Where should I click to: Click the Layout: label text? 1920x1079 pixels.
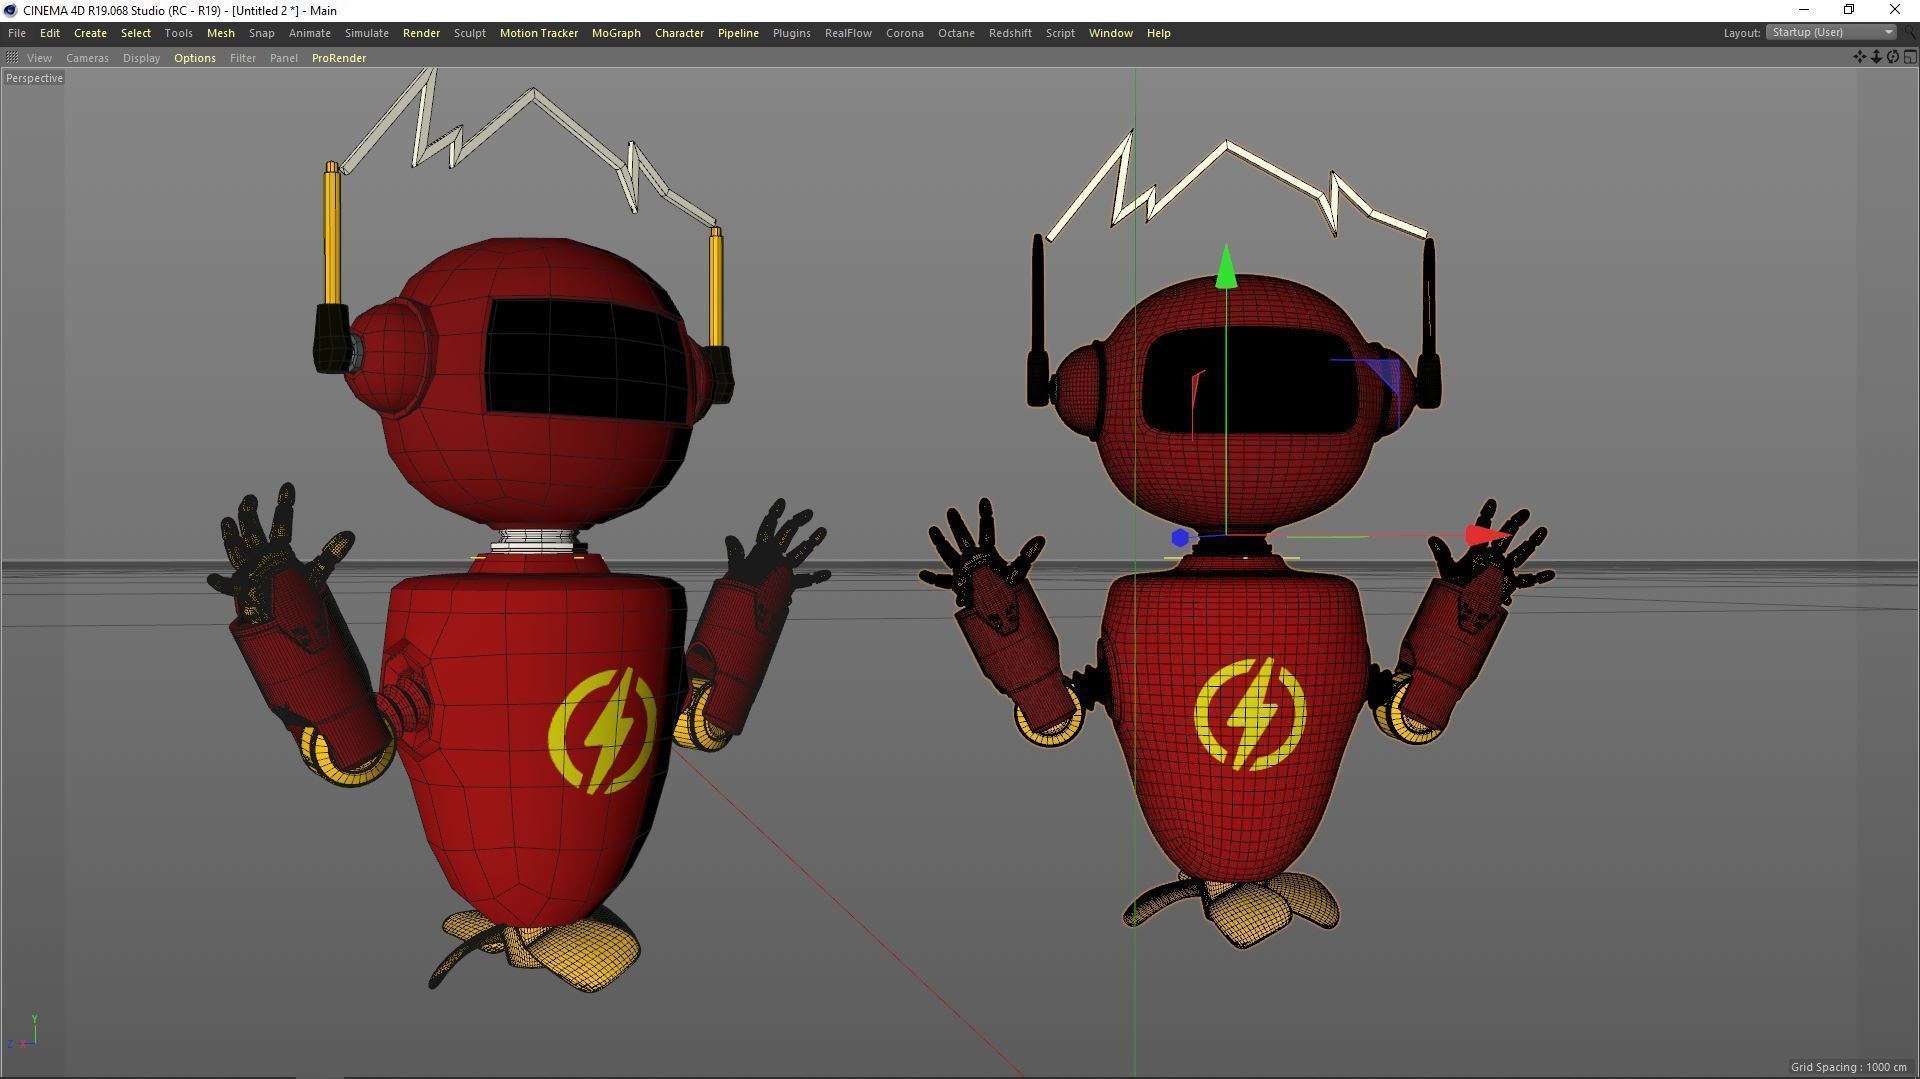(x=1741, y=33)
